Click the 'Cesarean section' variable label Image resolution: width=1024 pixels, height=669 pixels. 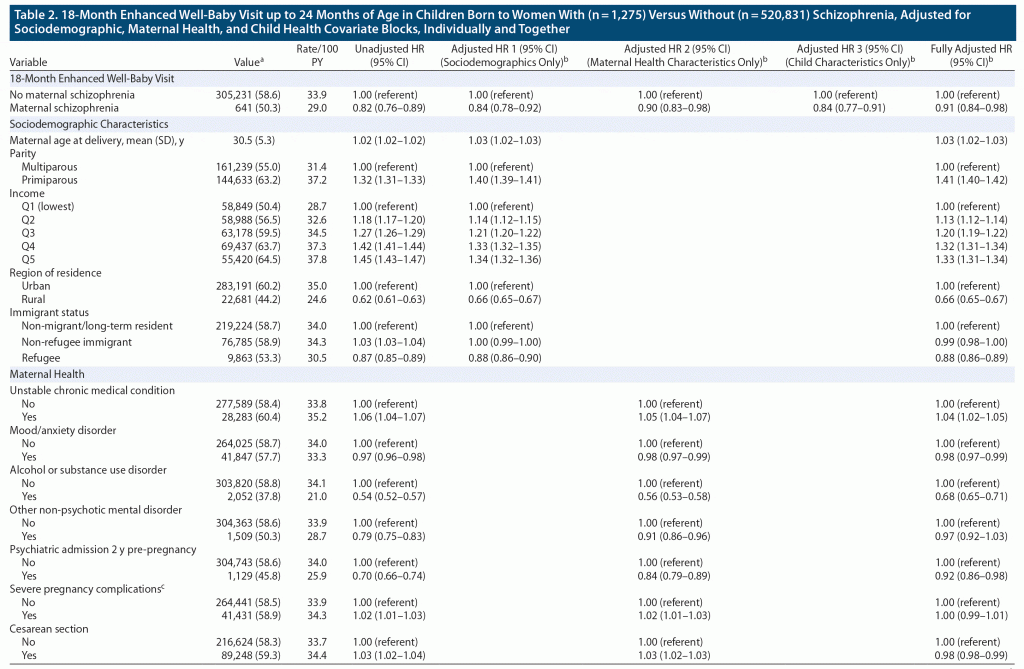coord(49,629)
